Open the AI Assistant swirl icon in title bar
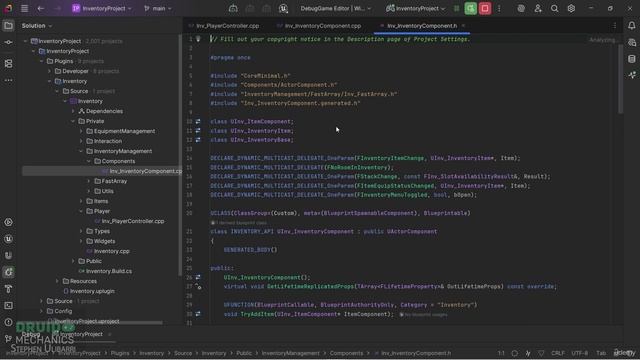The width and height of the screenshot is (640, 360). [521, 8]
